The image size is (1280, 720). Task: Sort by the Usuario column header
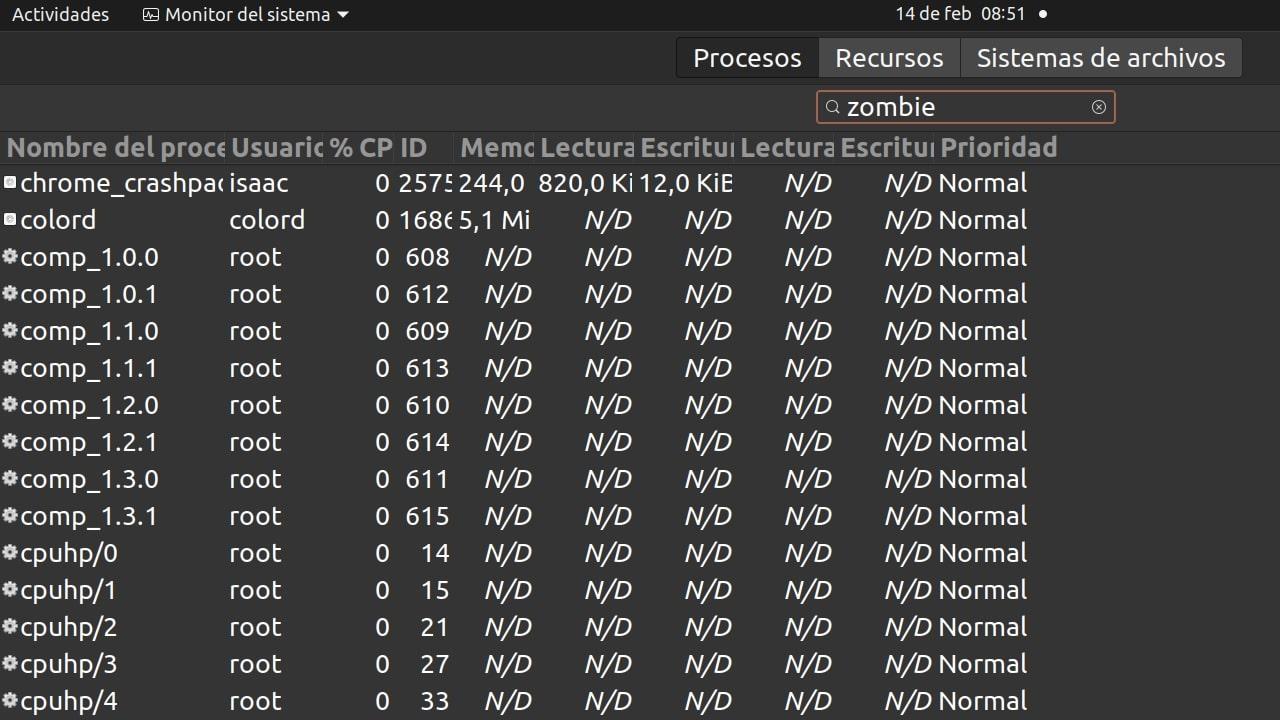276,148
